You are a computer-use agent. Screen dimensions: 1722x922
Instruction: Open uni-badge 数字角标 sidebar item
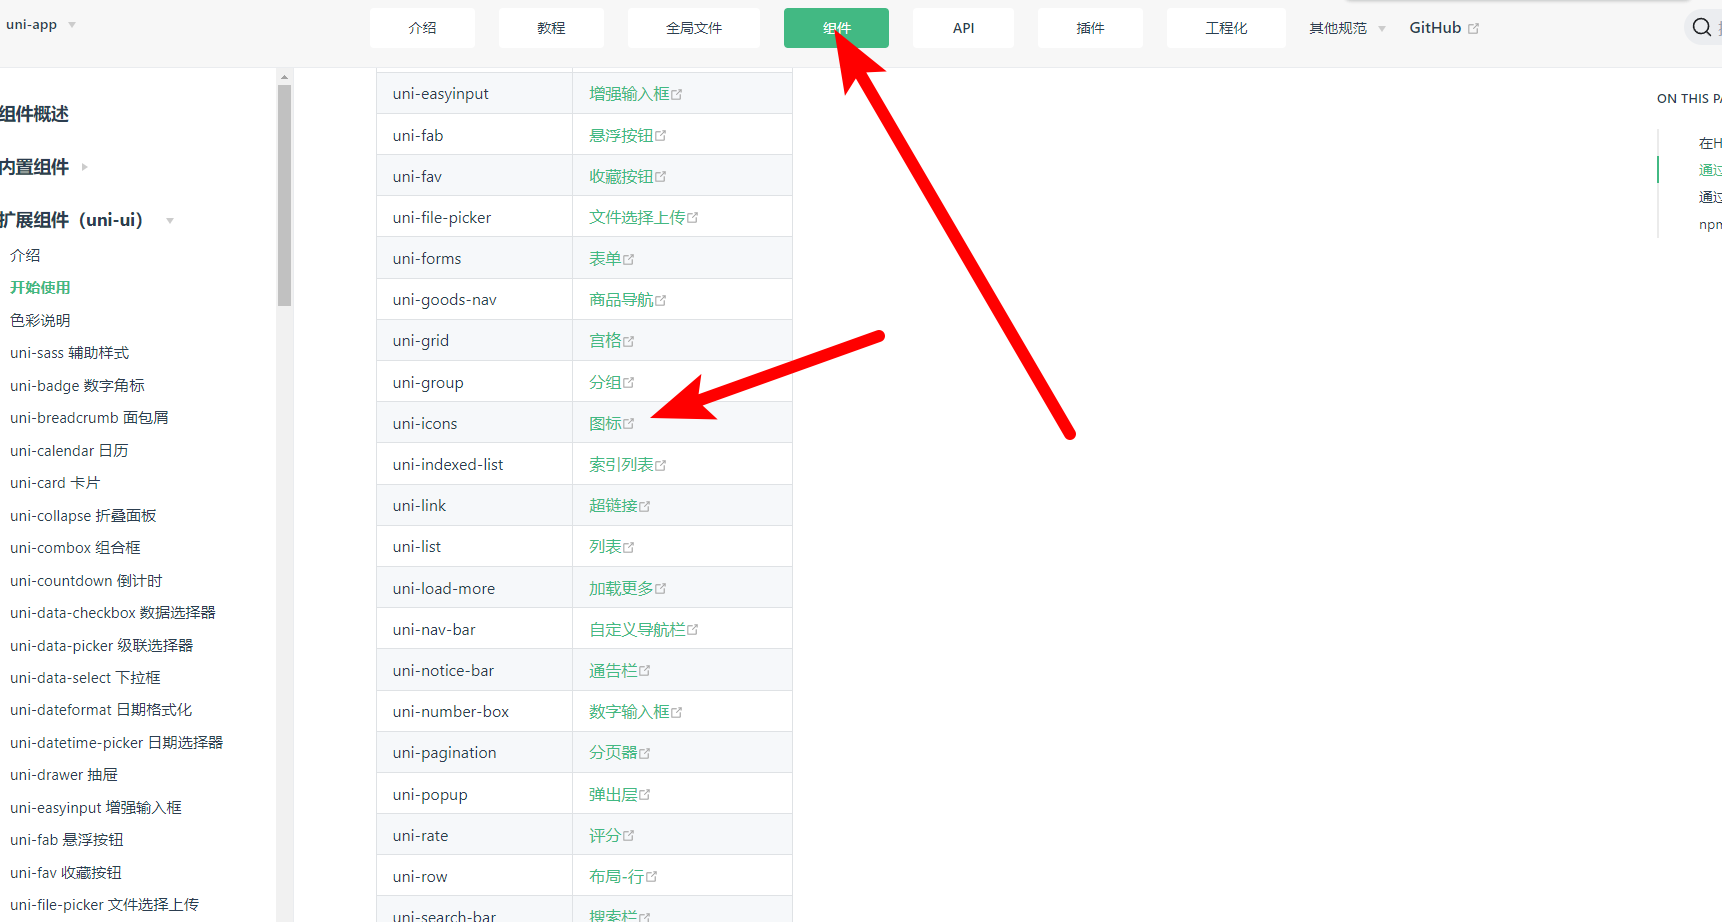pyautogui.click(x=77, y=385)
